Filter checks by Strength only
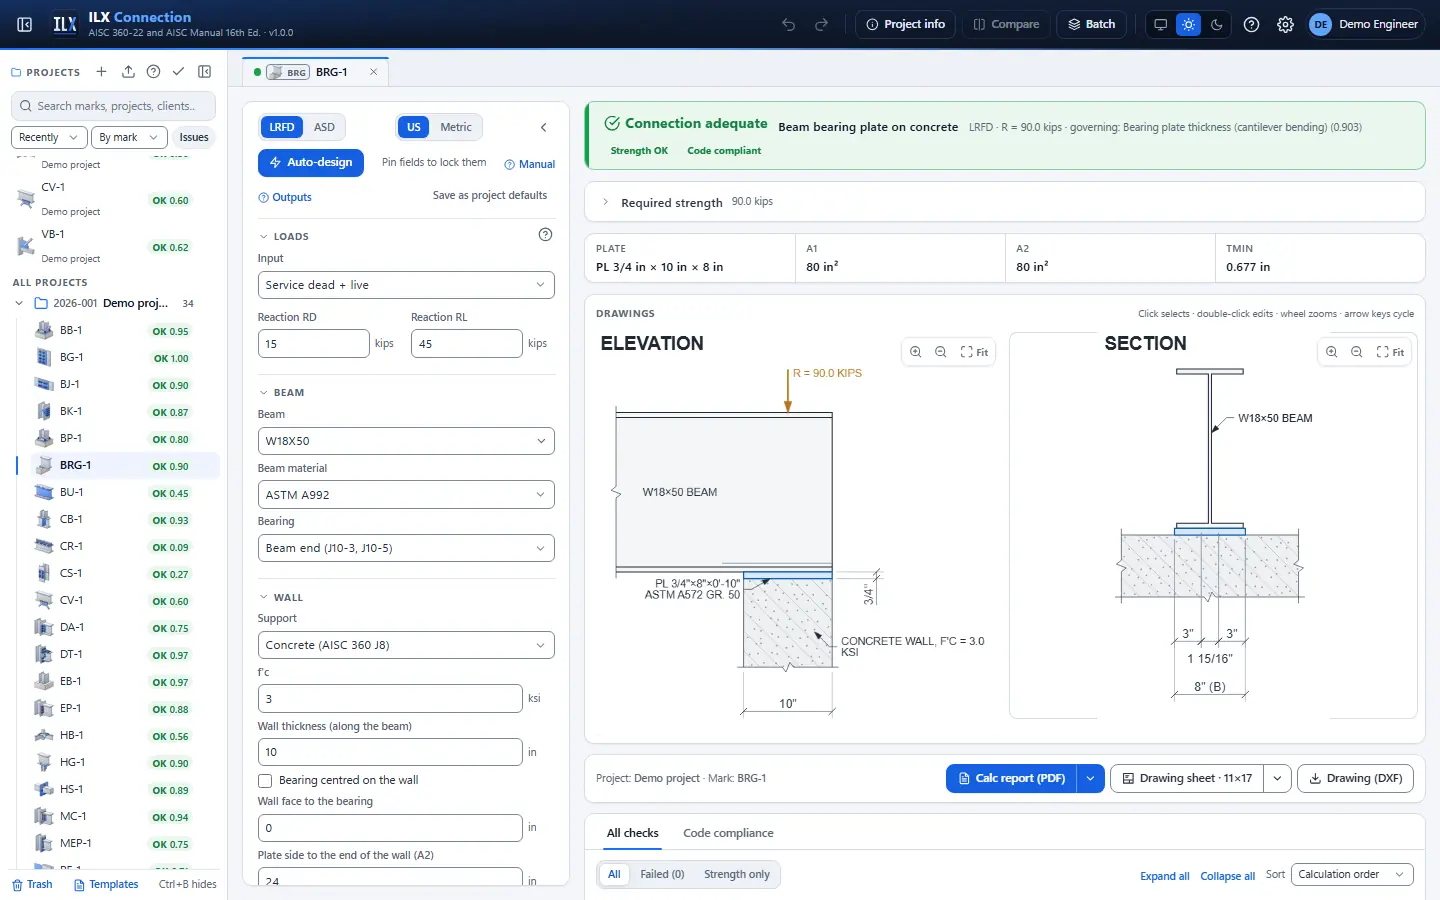Image resolution: width=1440 pixels, height=900 pixels. (x=737, y=874)
